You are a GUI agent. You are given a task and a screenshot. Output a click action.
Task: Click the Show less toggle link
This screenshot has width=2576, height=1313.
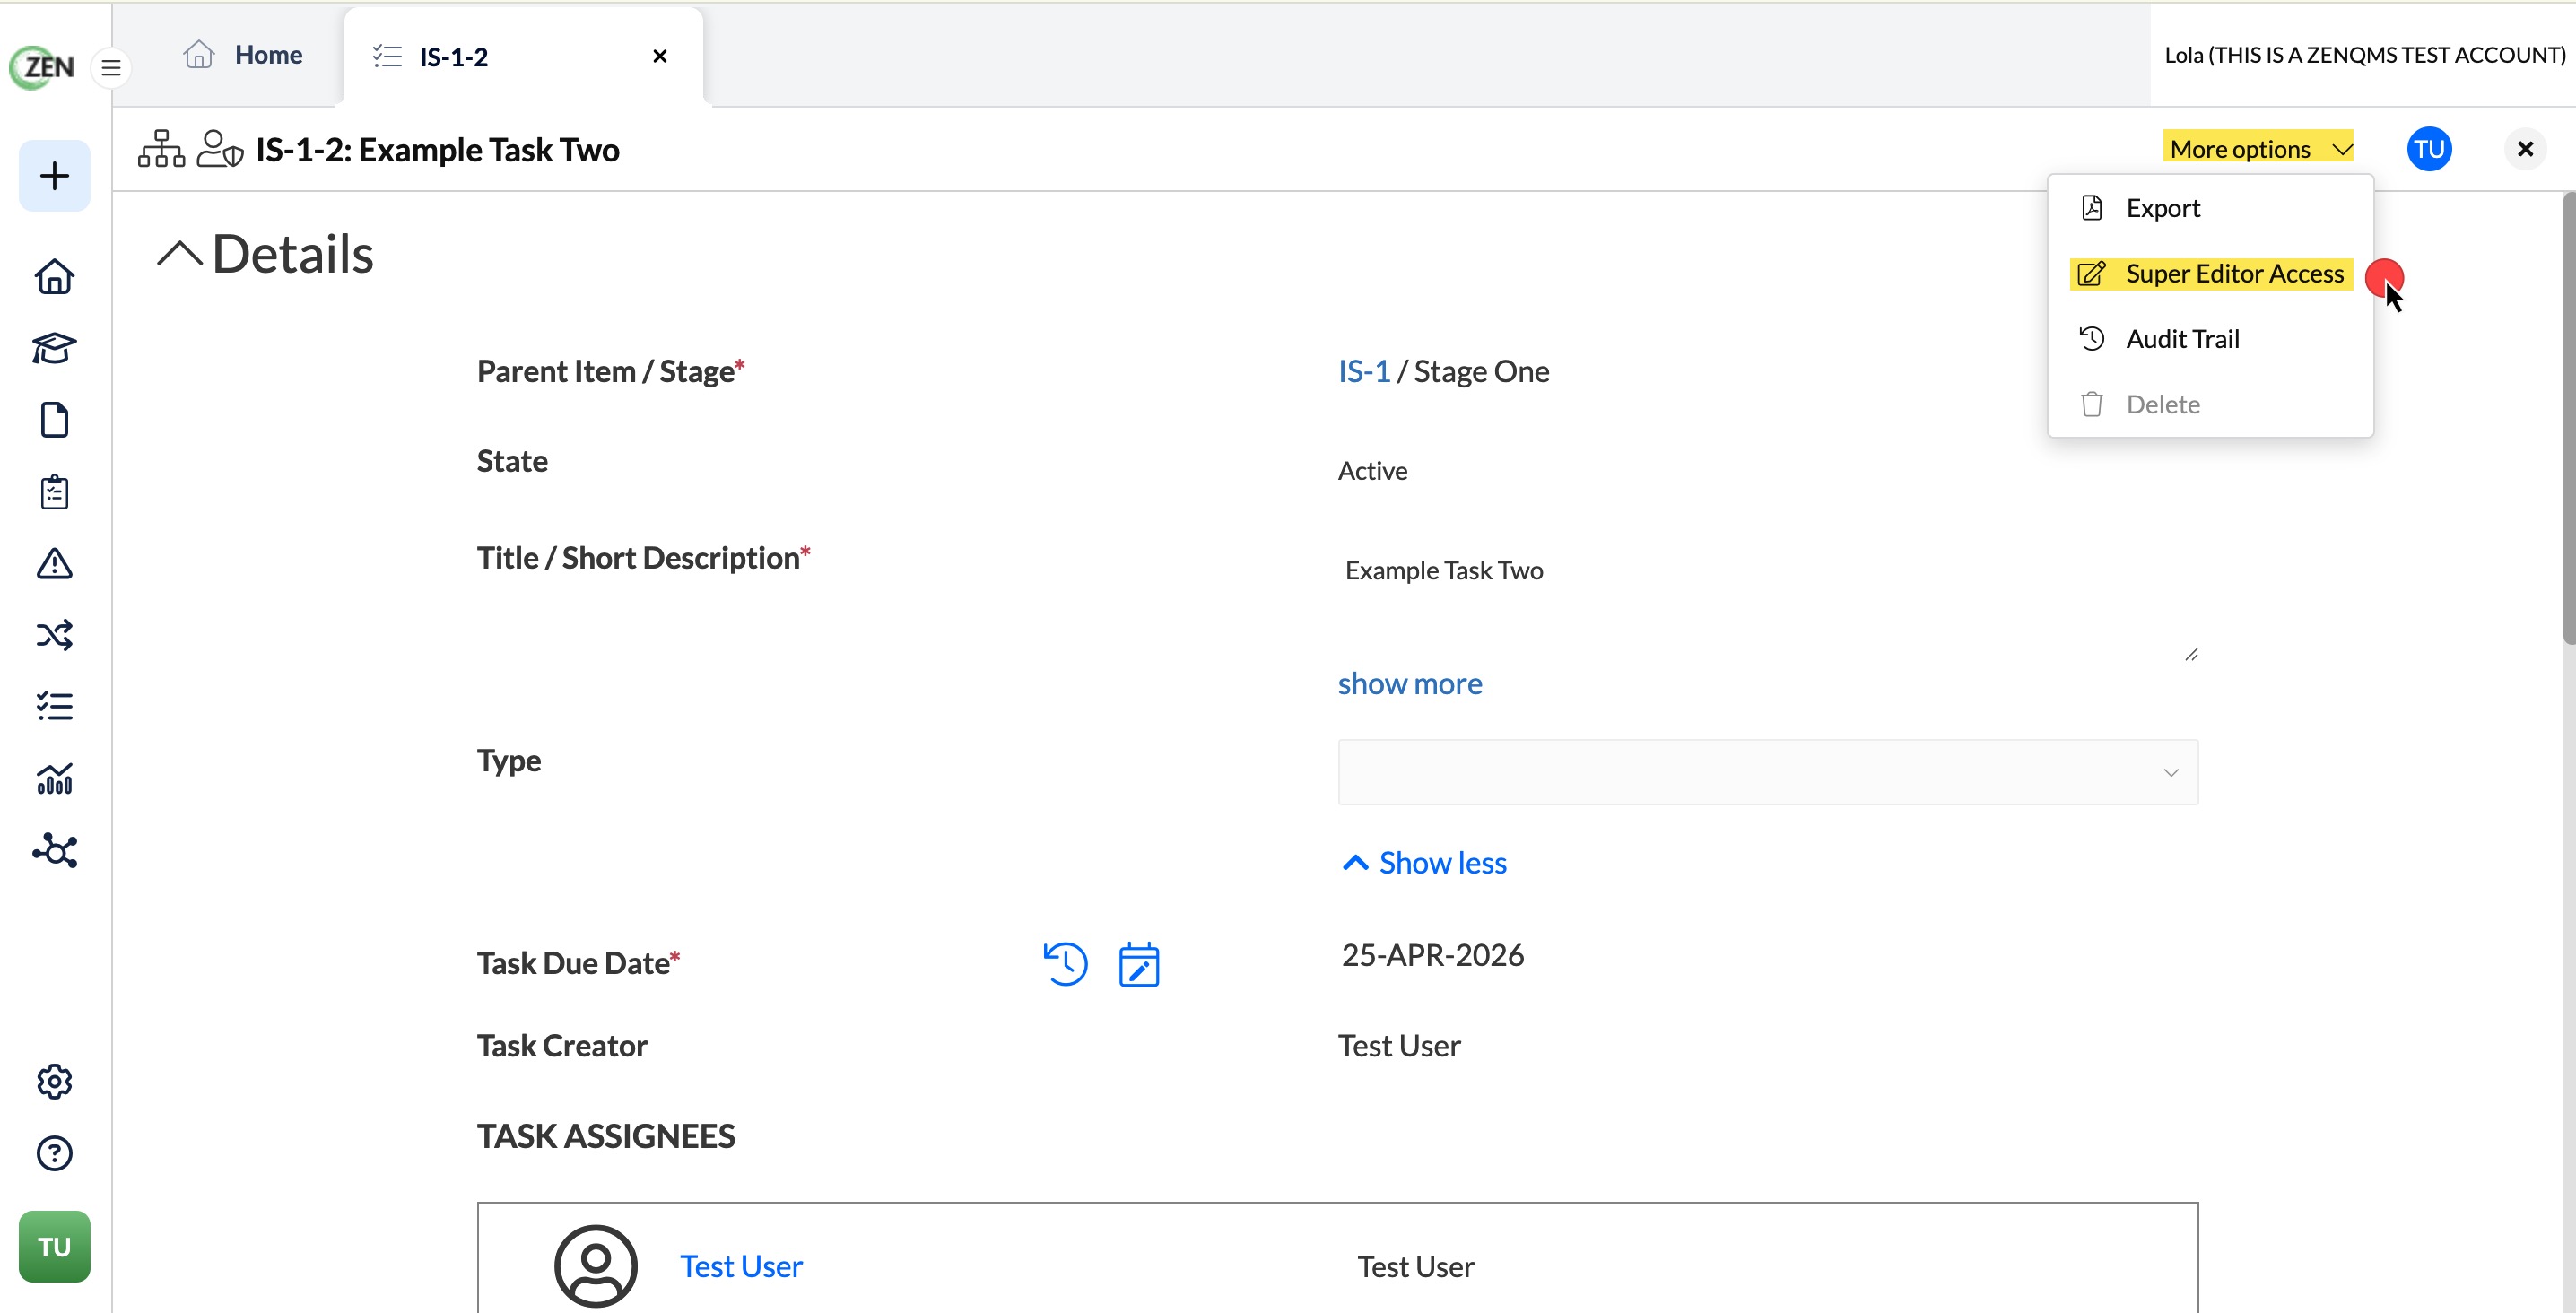[1424, 863]
